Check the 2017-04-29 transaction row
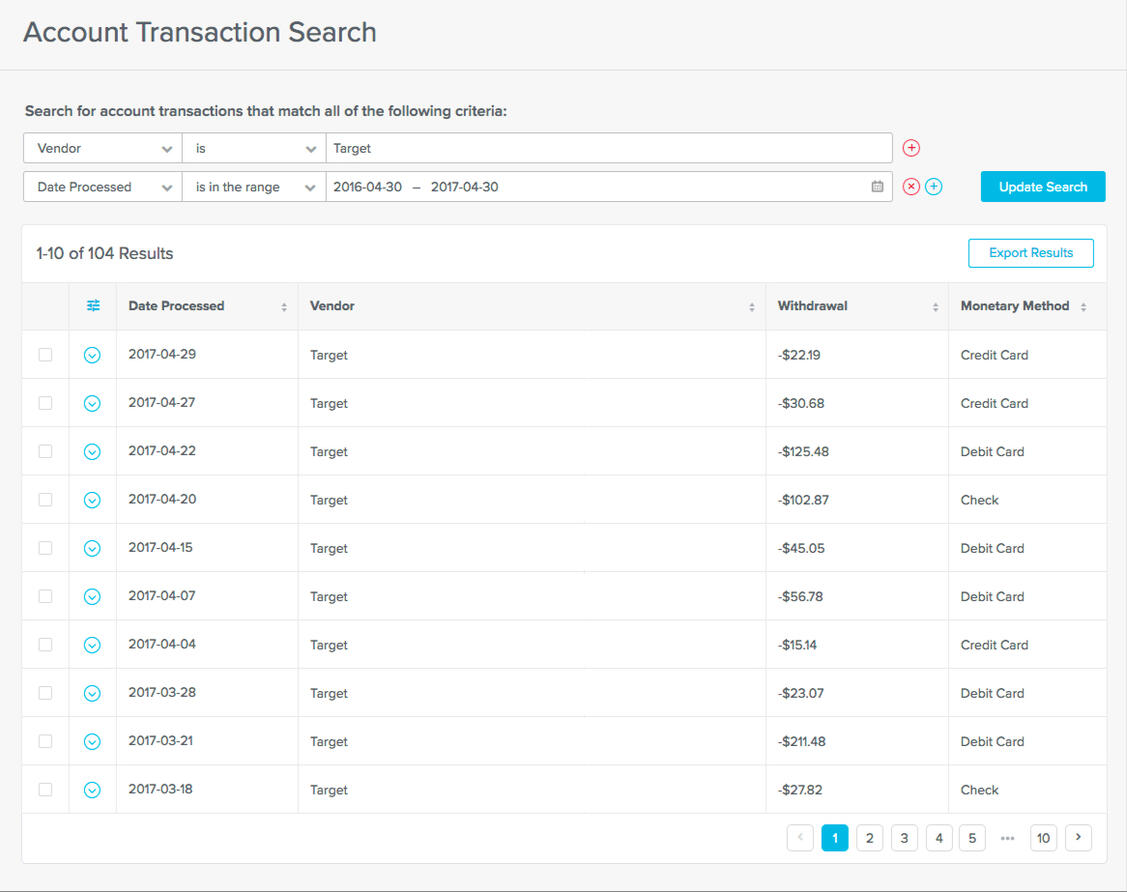The height and width of the screenshot is (892, 1127). (x=45, y=354)
